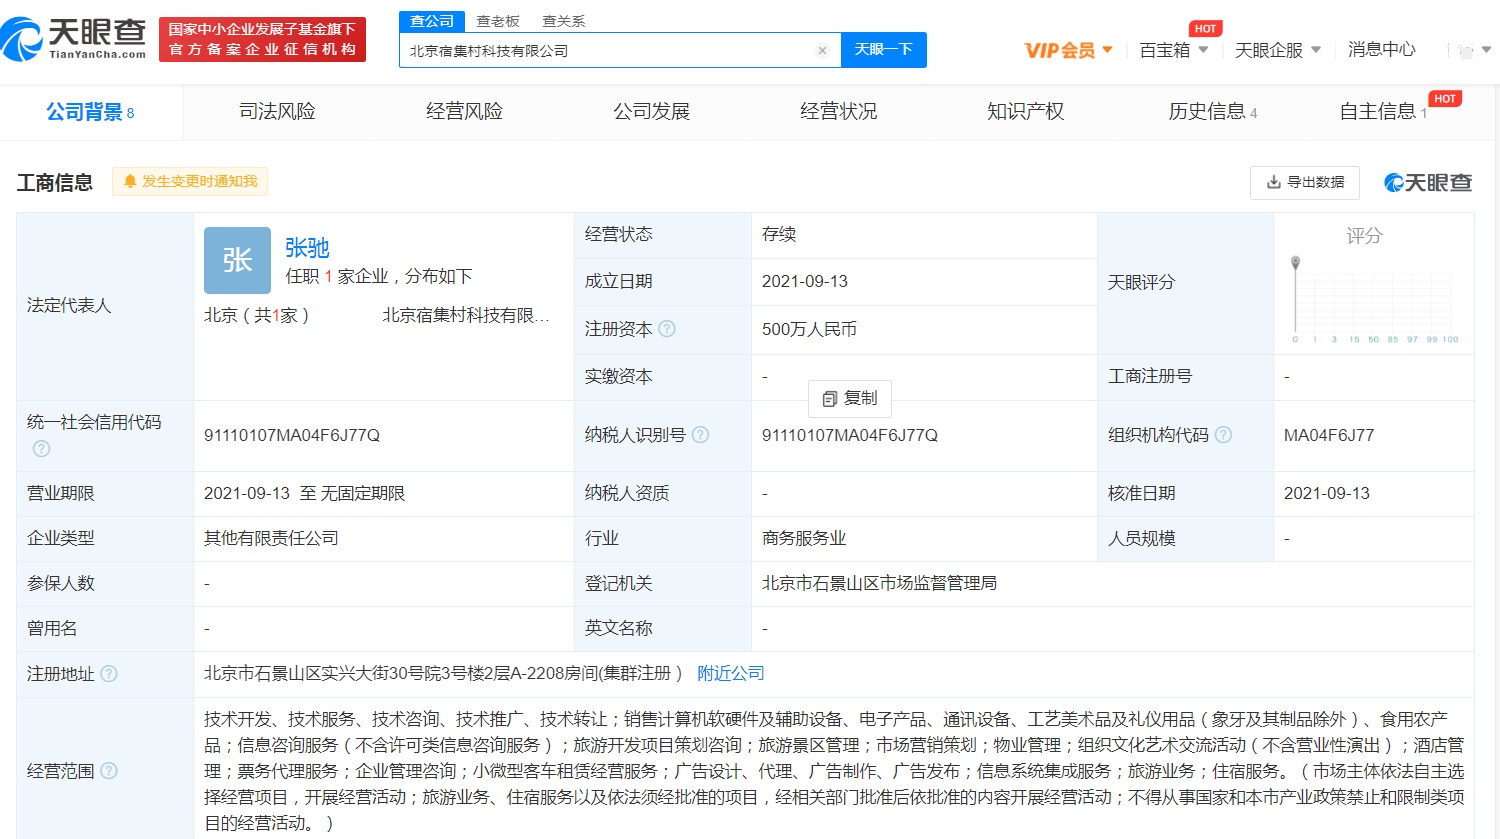This screenshot has width=1500, height=839.
Task: Click the 500万人民币 registered capital value
Action: tap(809, 329)
